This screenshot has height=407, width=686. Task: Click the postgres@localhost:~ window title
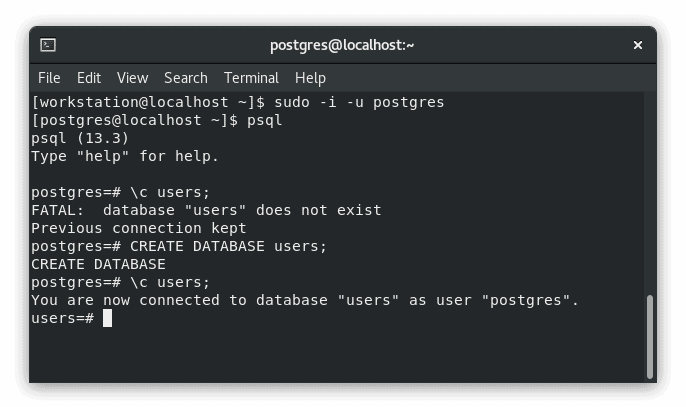point(342,45)
